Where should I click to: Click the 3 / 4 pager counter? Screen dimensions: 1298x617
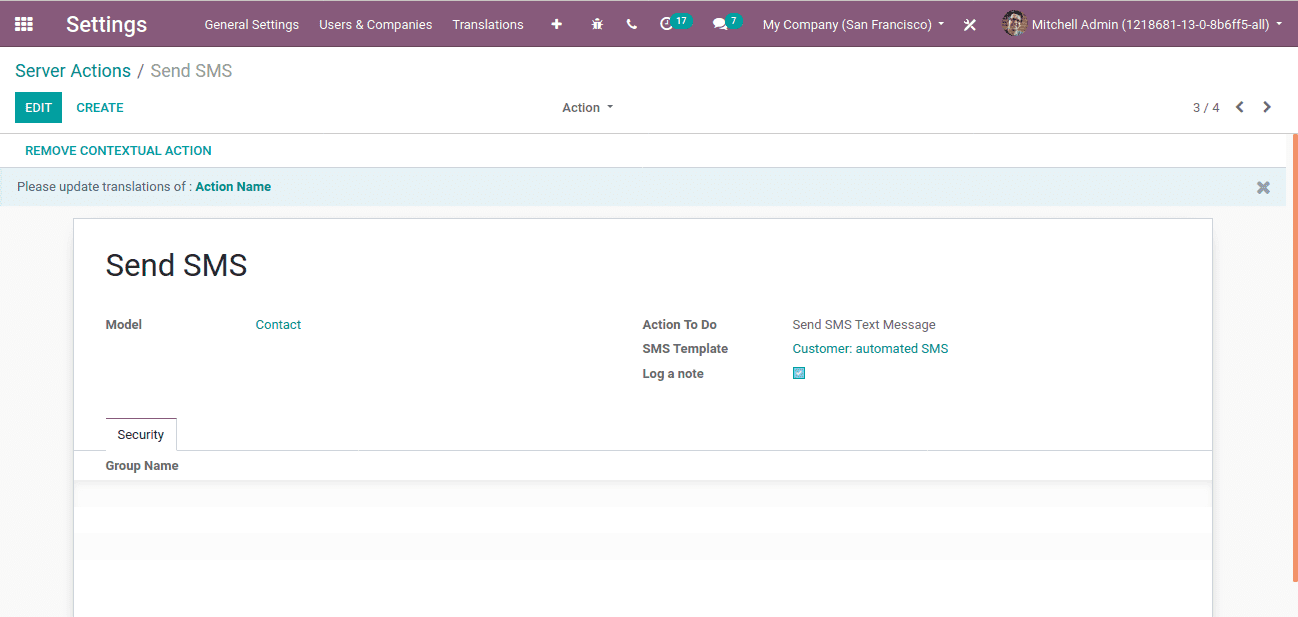pyautogui.click(x=1206, y=107)
